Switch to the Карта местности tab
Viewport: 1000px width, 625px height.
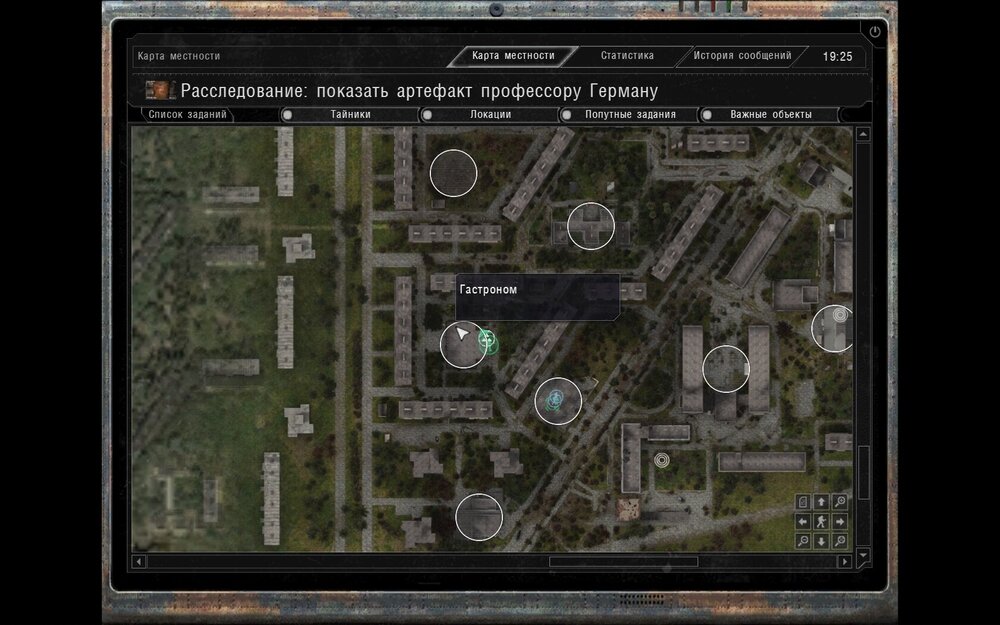(x=513, y=56)
